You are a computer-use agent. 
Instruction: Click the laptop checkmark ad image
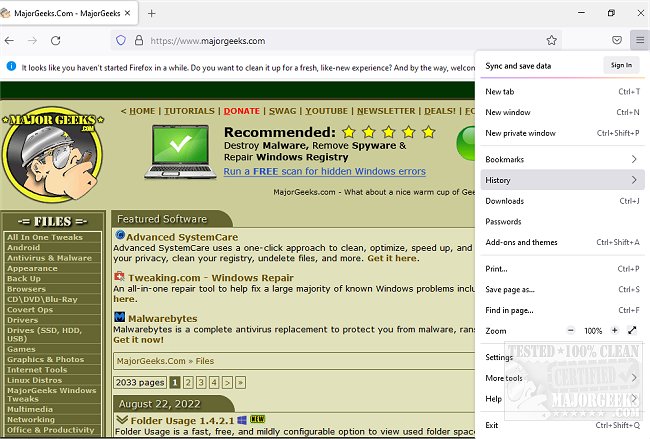click(x=180, y=151)
